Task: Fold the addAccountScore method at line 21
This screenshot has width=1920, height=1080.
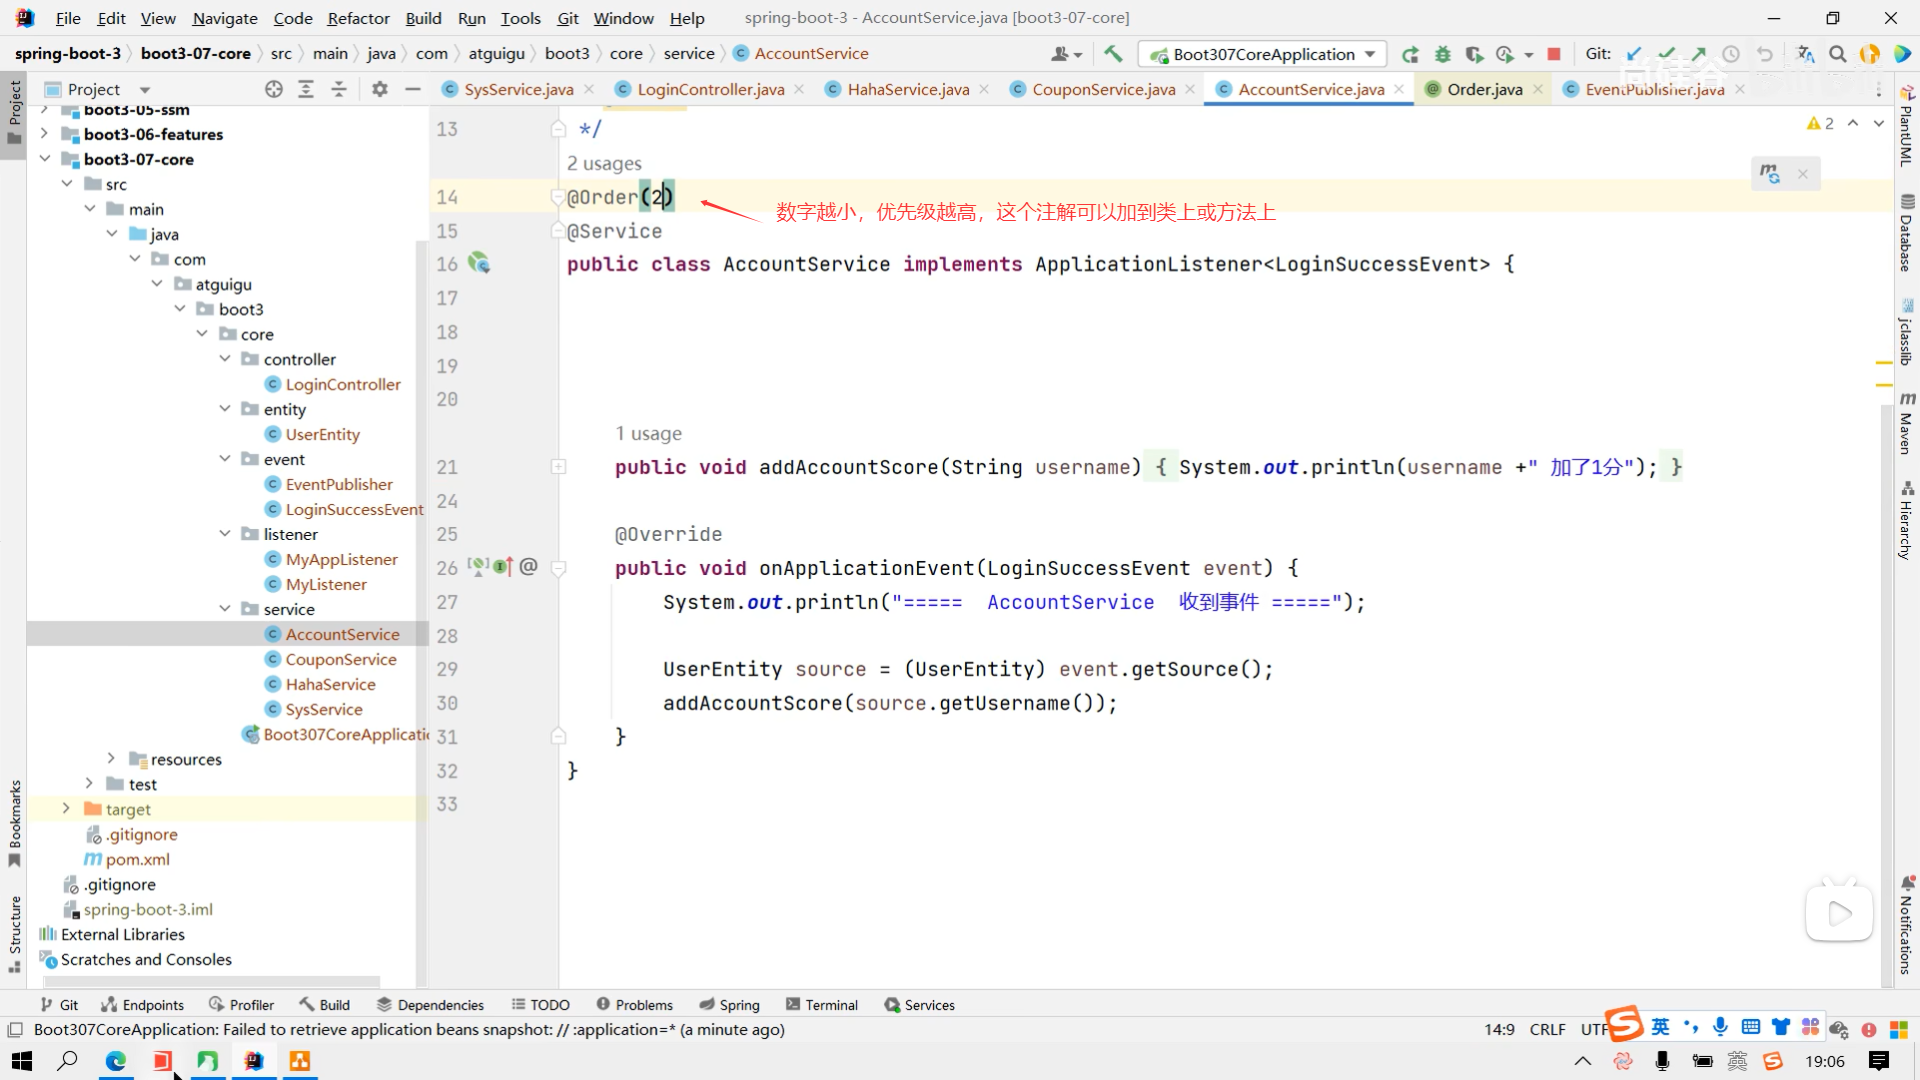Action: coord(558,467)
